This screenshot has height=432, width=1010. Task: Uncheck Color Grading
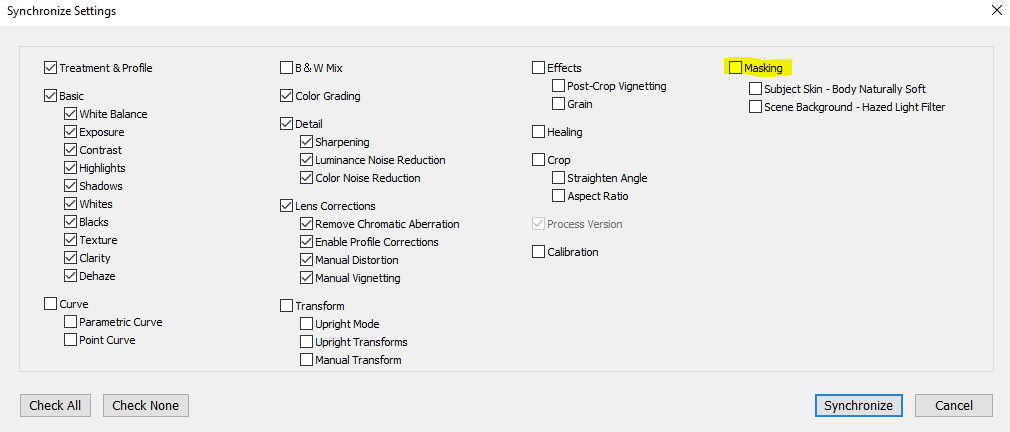(286, 96)
